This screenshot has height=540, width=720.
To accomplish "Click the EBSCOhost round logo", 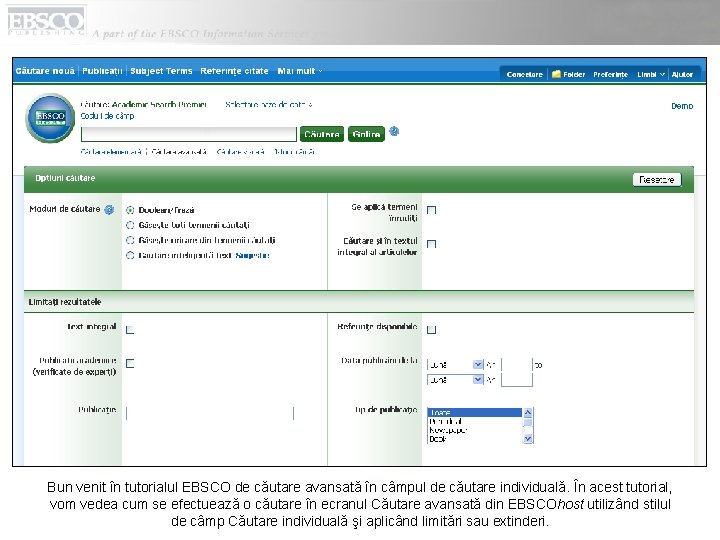I will (50, 118).
